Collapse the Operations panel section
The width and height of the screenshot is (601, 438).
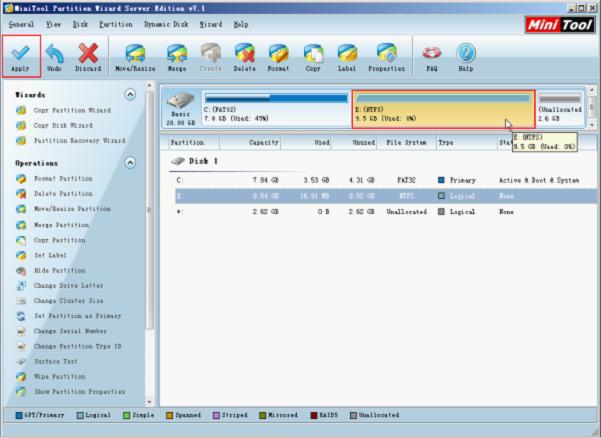(x=130, y=163)
